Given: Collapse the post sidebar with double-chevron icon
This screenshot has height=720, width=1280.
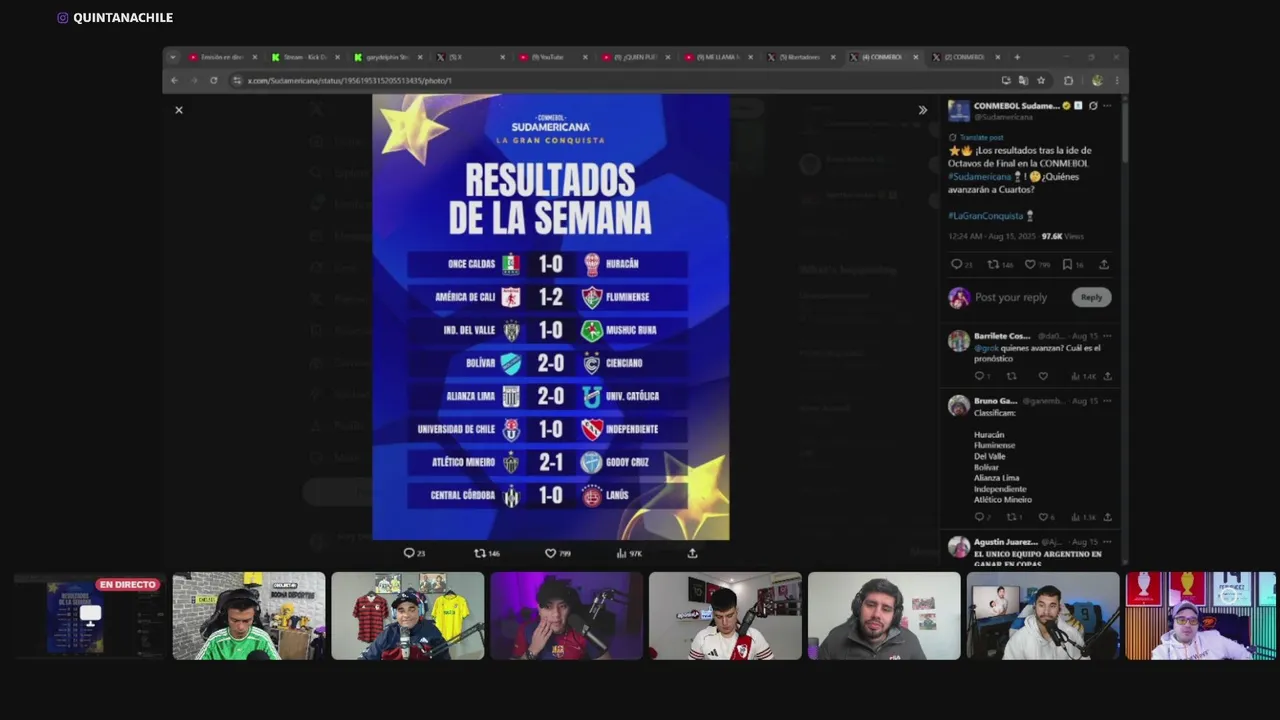Looking at the screenshot, I should (922, 110).
